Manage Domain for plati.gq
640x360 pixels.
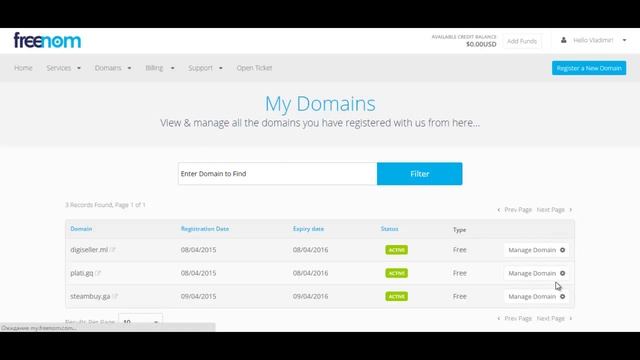(x=536, y=273)
